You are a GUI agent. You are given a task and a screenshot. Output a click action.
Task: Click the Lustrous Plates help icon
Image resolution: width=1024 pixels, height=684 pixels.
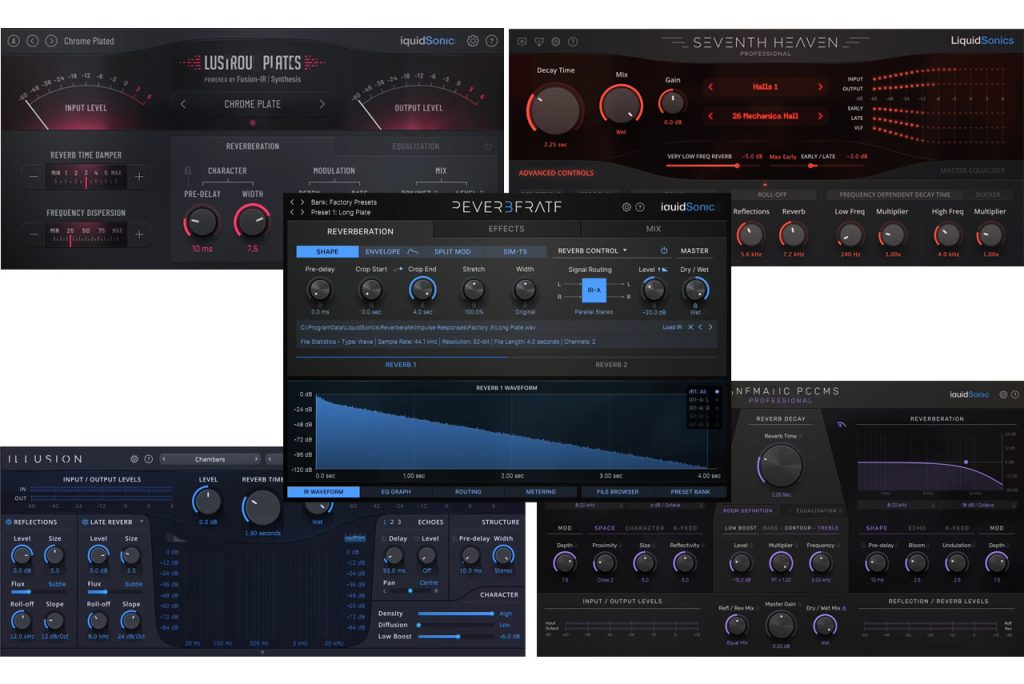(489, 41)
